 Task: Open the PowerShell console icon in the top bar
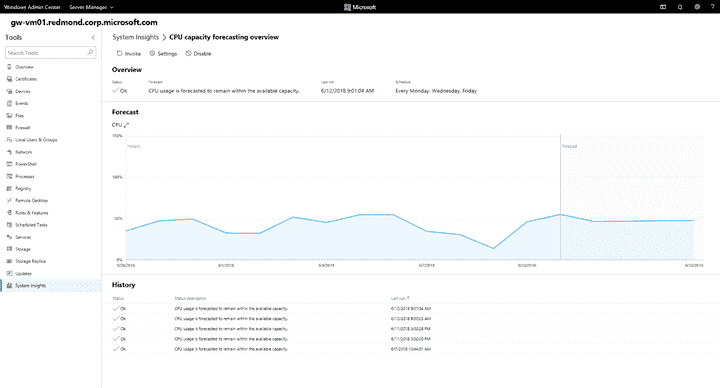tap(663, 7)
